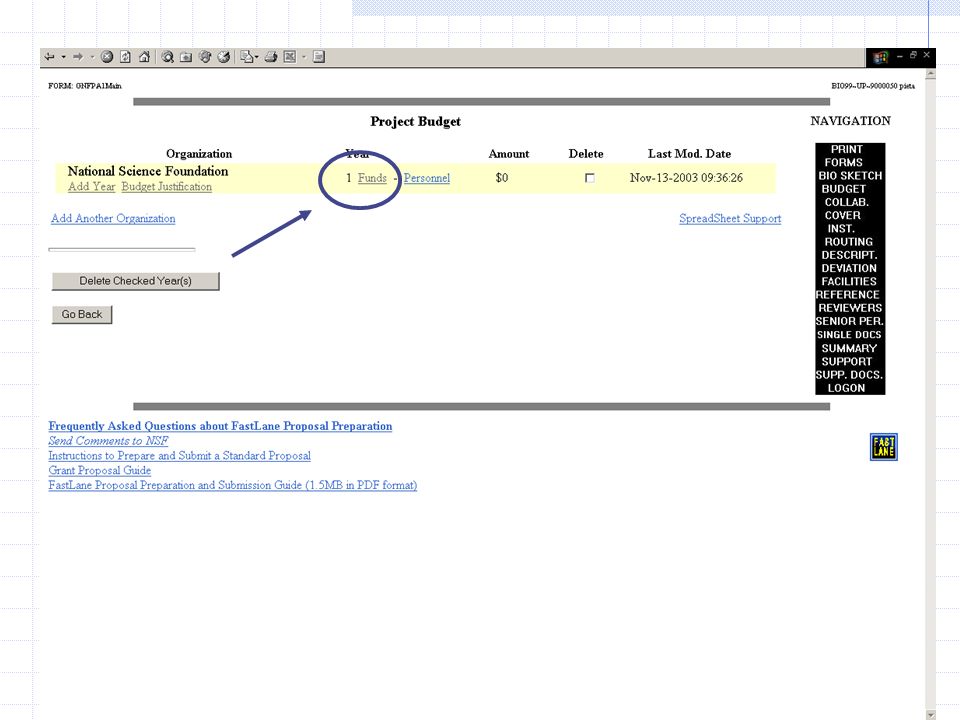960x720 pixels.
Task: Select SUPP. DOCS. in the navigation menu
Action: pyautogui.click(x=849, y=375)
